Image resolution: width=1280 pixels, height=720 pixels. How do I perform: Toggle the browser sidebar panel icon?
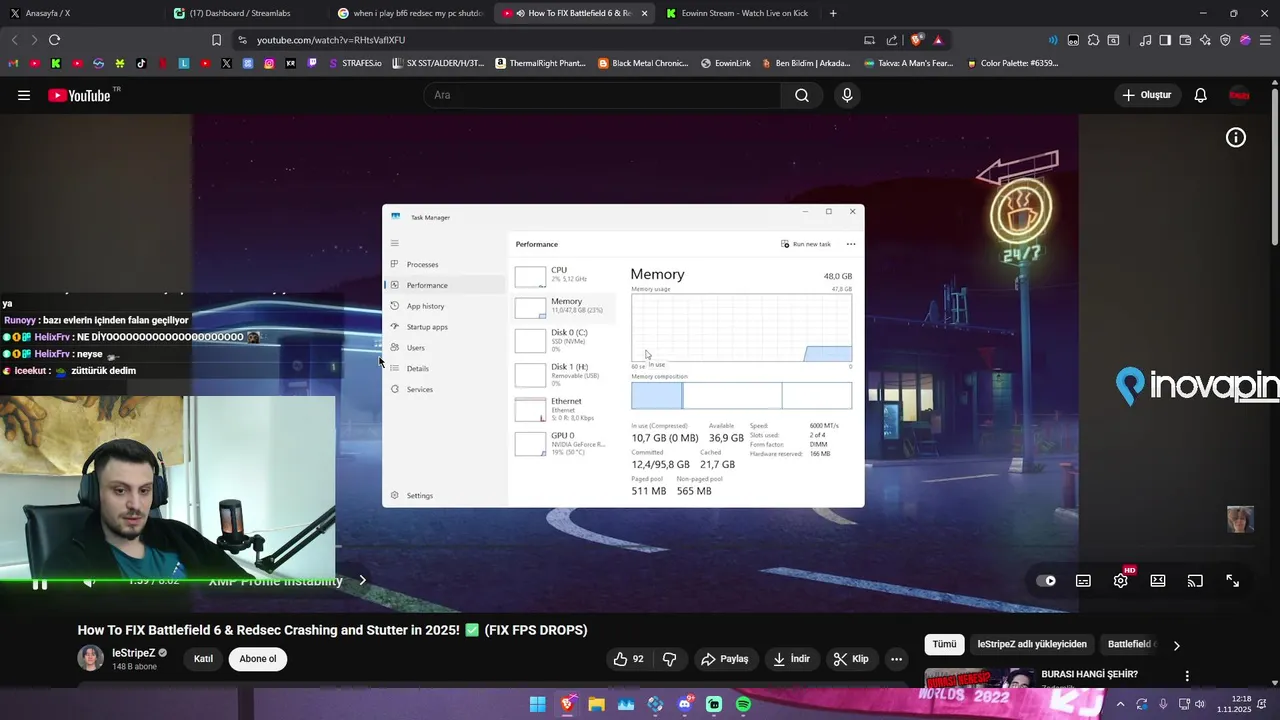click(x=1165, y=40)
